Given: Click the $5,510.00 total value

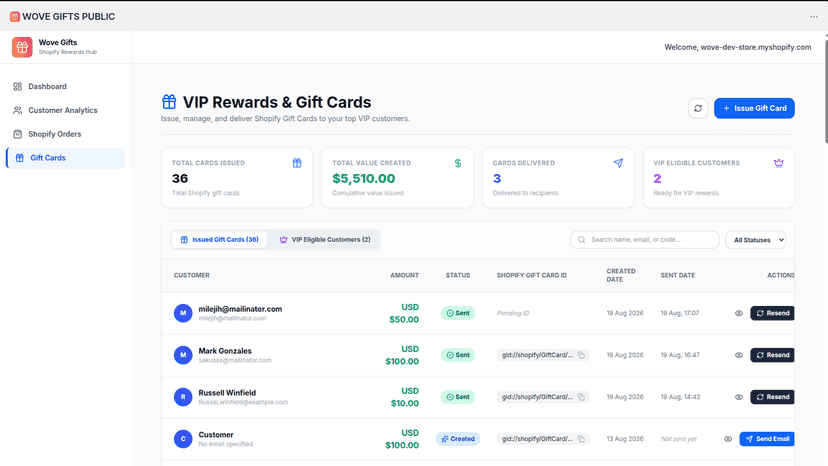Looking at the screenshot, I should coord(364,179).
